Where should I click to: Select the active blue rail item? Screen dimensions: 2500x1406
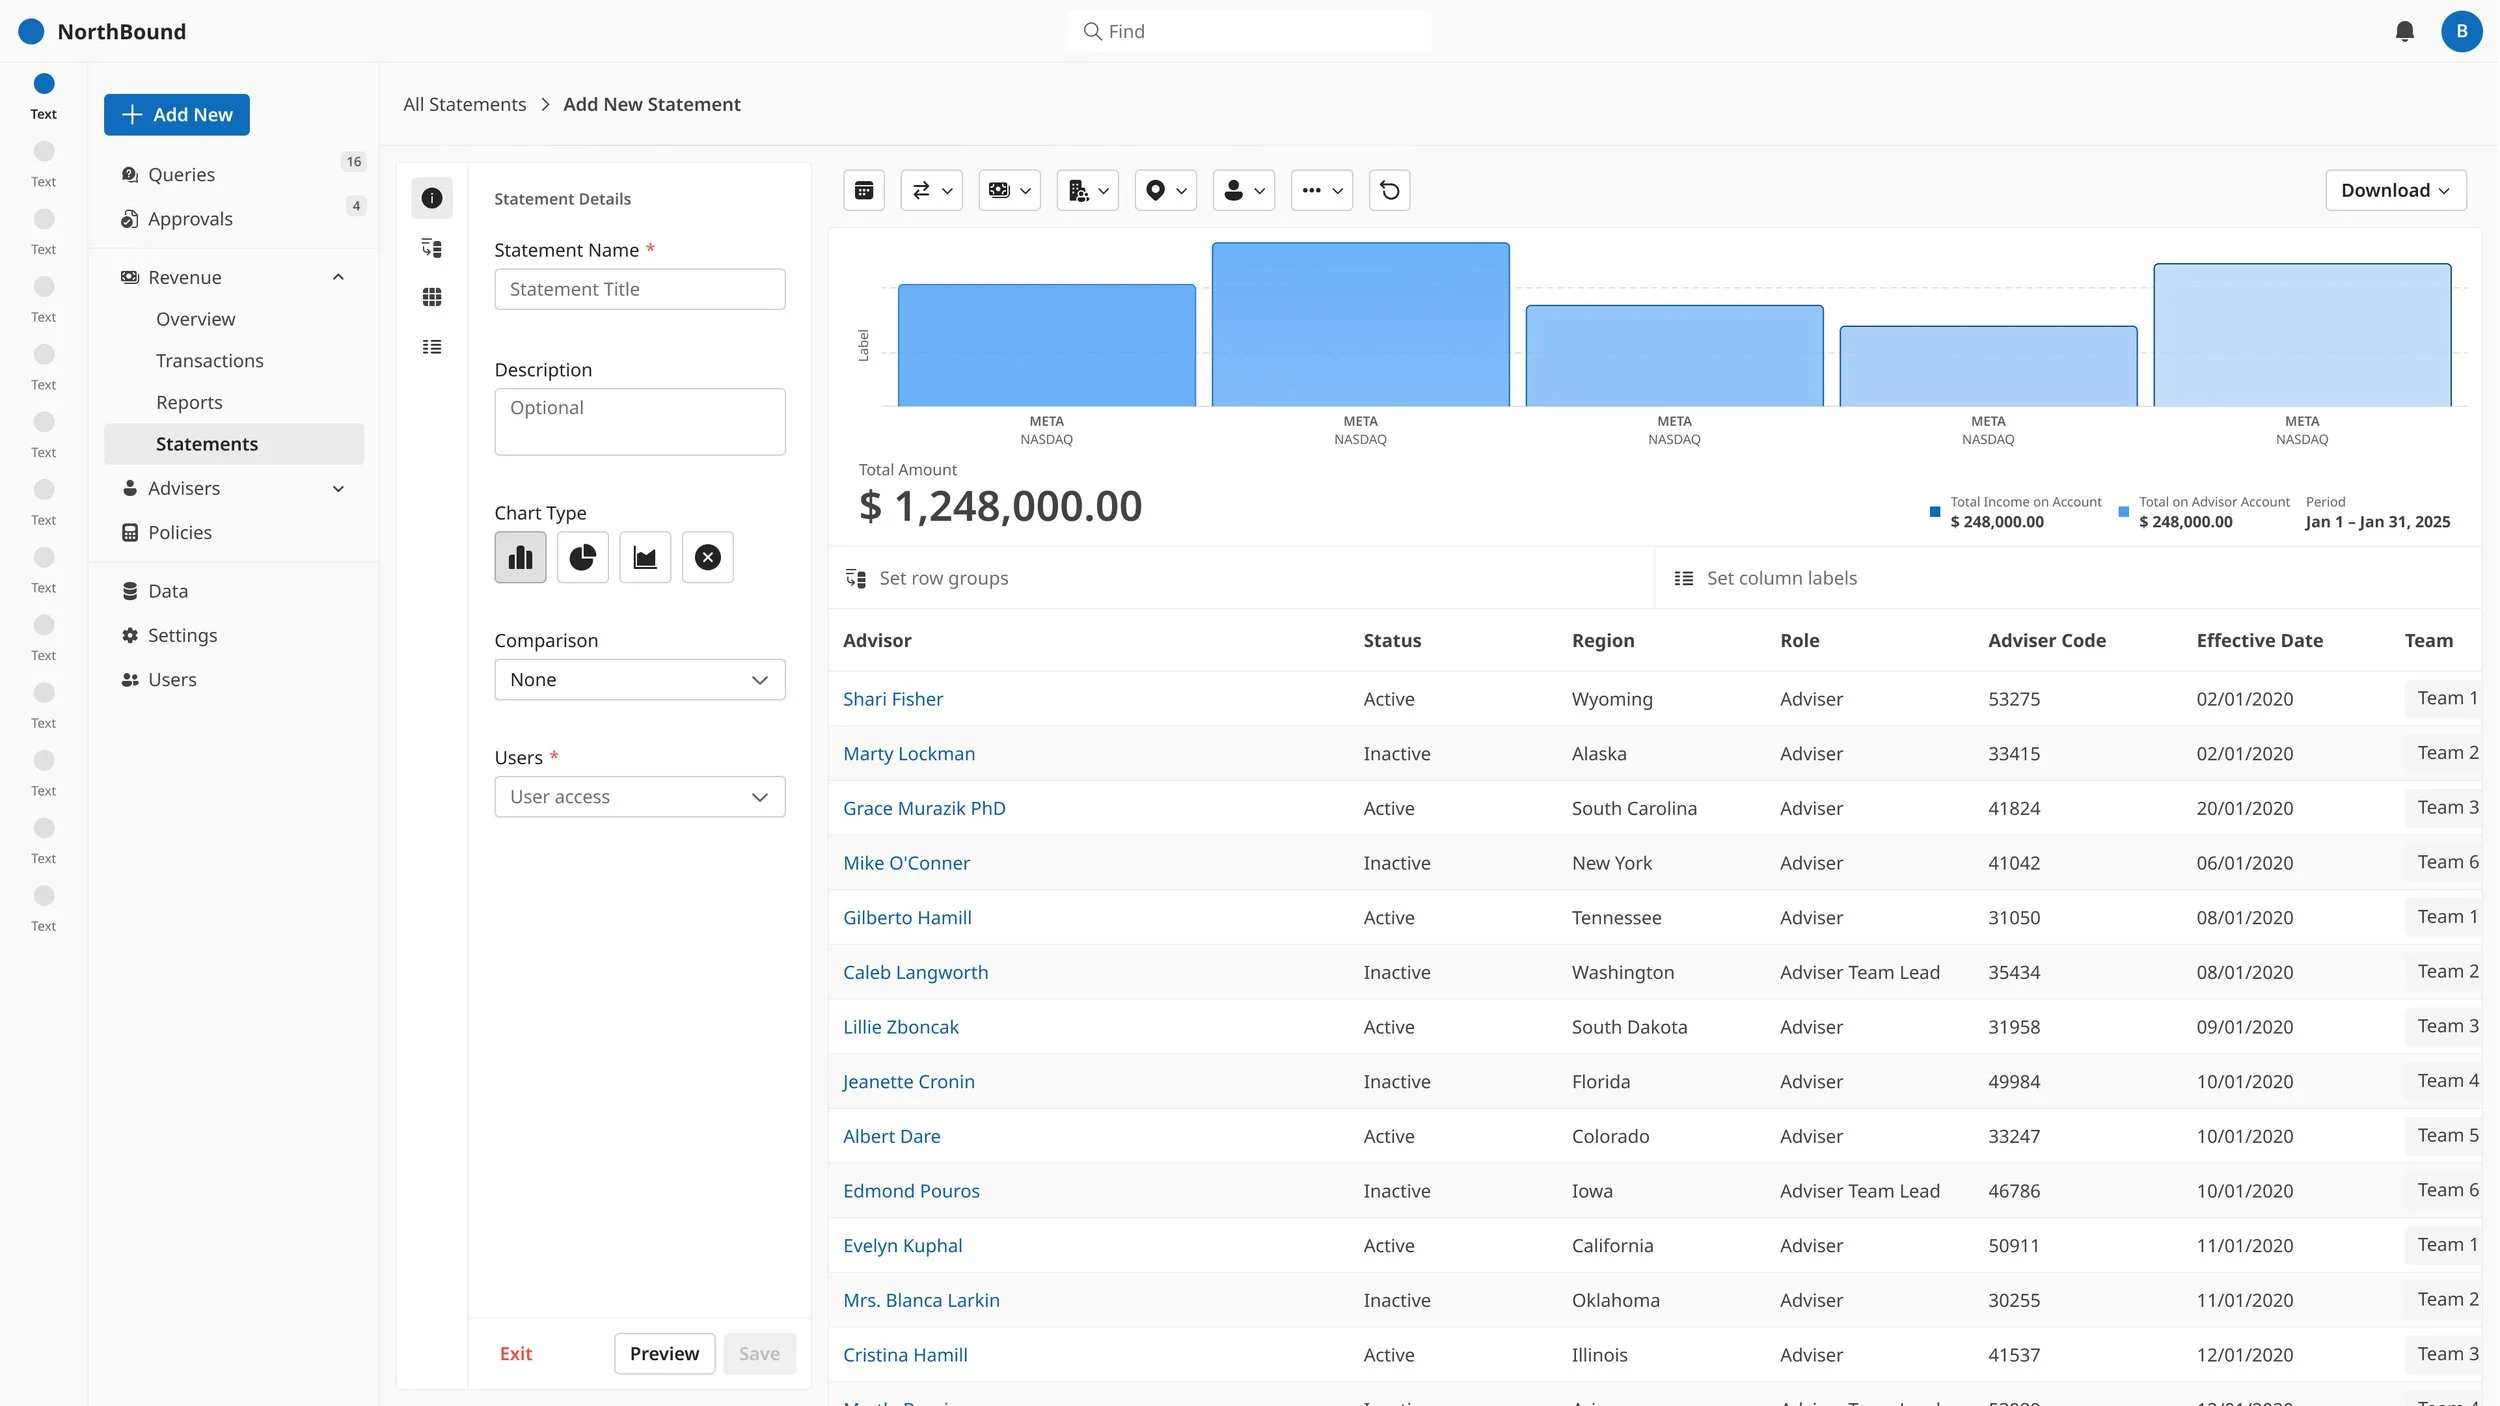[x=43, y=83]
